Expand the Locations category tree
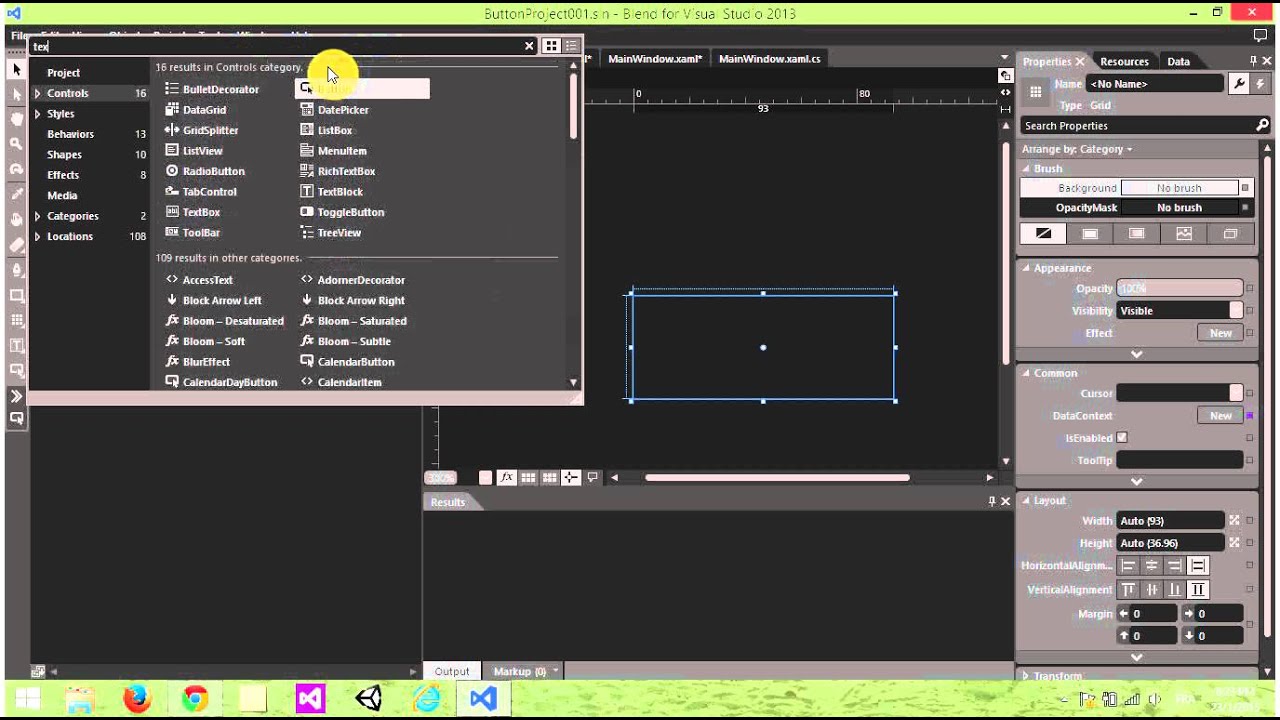This screenshot has width=1280, height=720. tap(37, 237)
